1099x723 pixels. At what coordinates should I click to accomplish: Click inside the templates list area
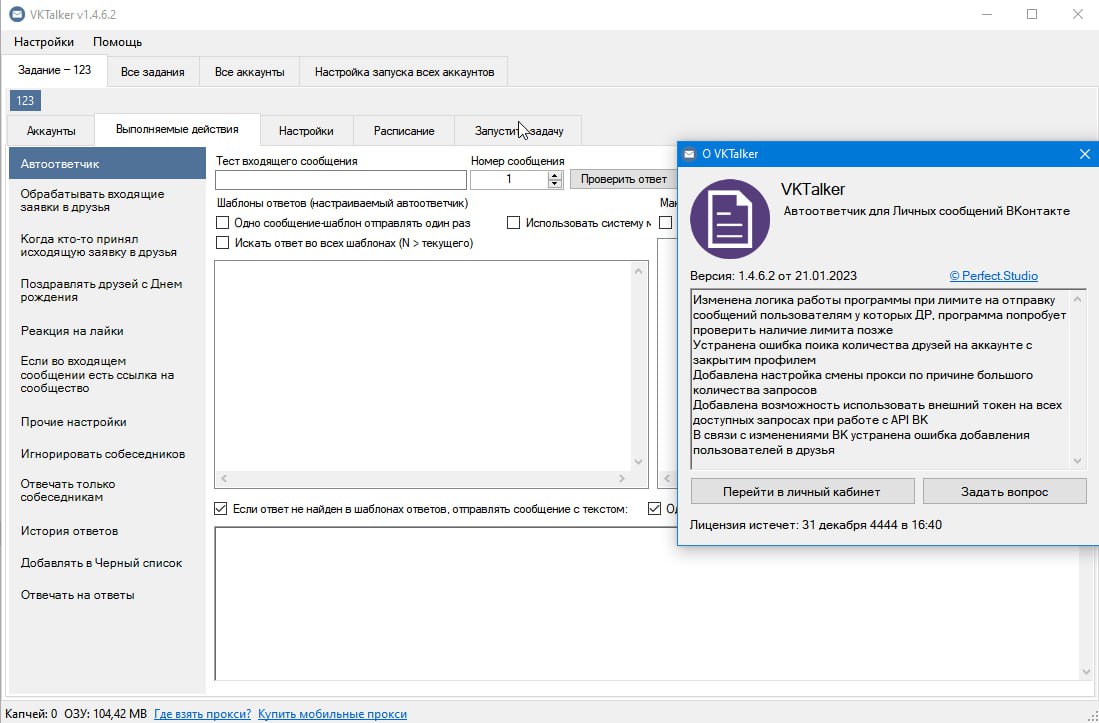(423, 364)
